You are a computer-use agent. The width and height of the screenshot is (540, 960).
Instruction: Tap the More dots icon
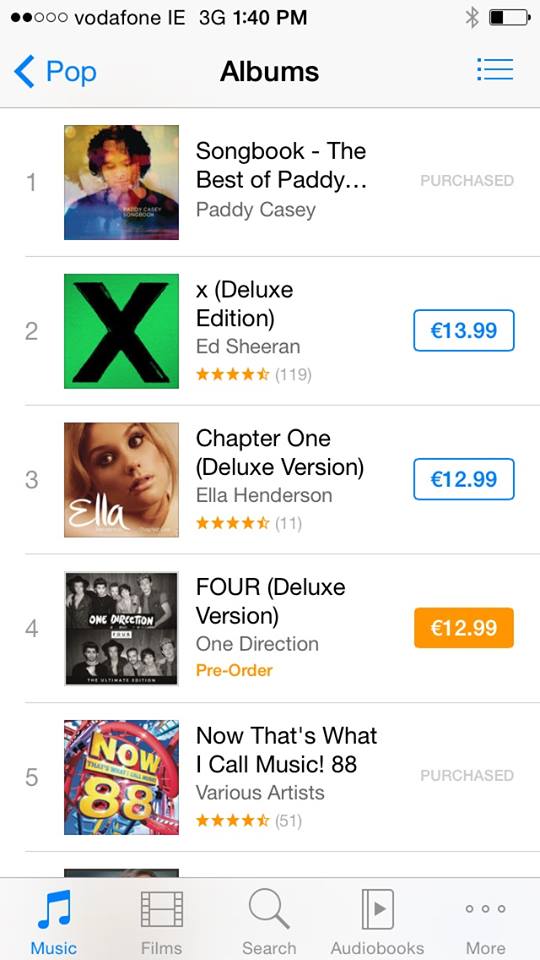click(x=486, y=909)
